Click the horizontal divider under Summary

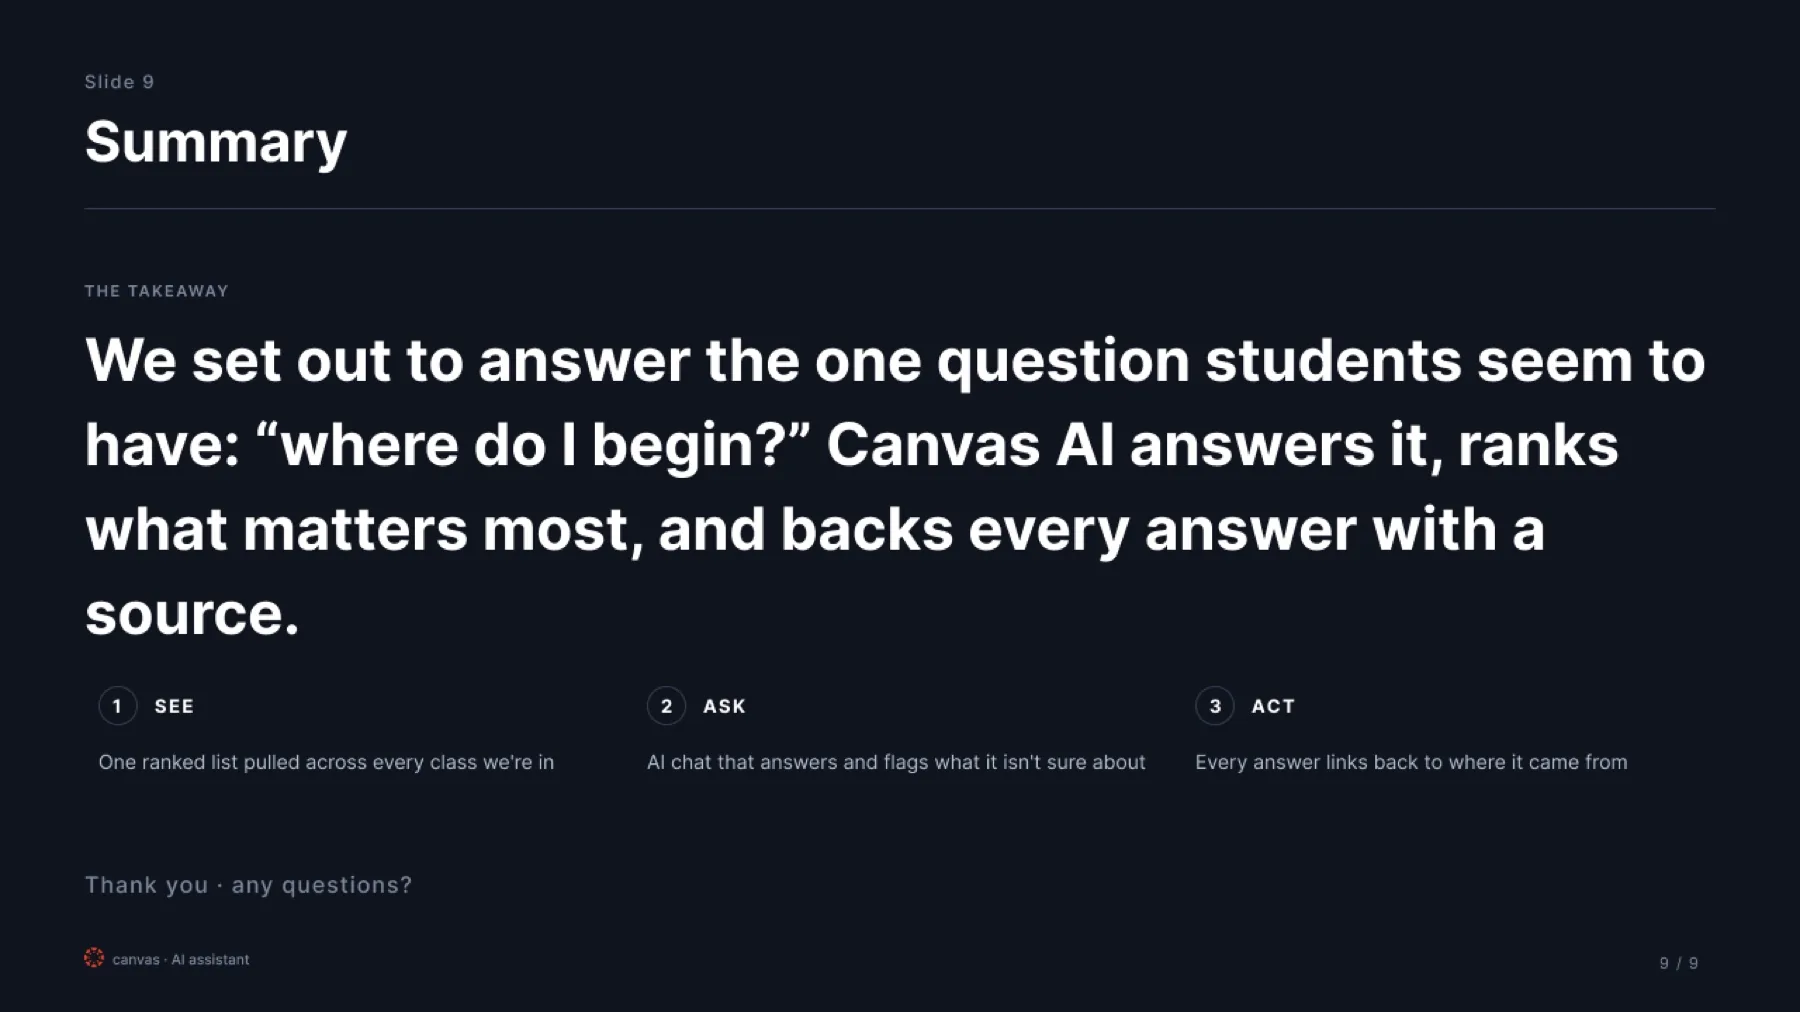(x=900, y=208)
